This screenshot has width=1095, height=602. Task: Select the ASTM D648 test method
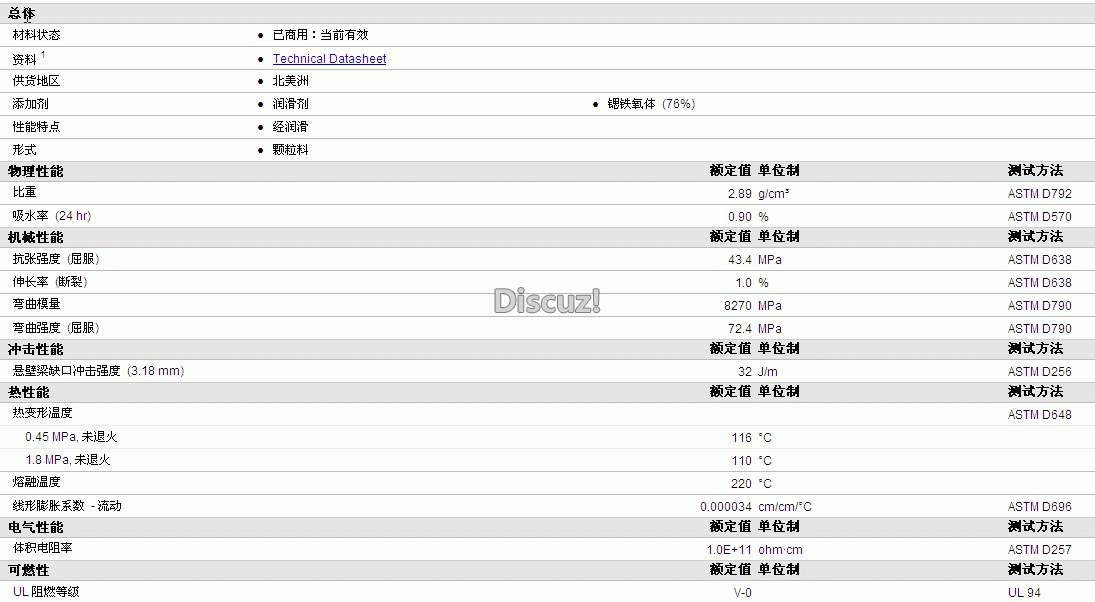click(1039, 415)
